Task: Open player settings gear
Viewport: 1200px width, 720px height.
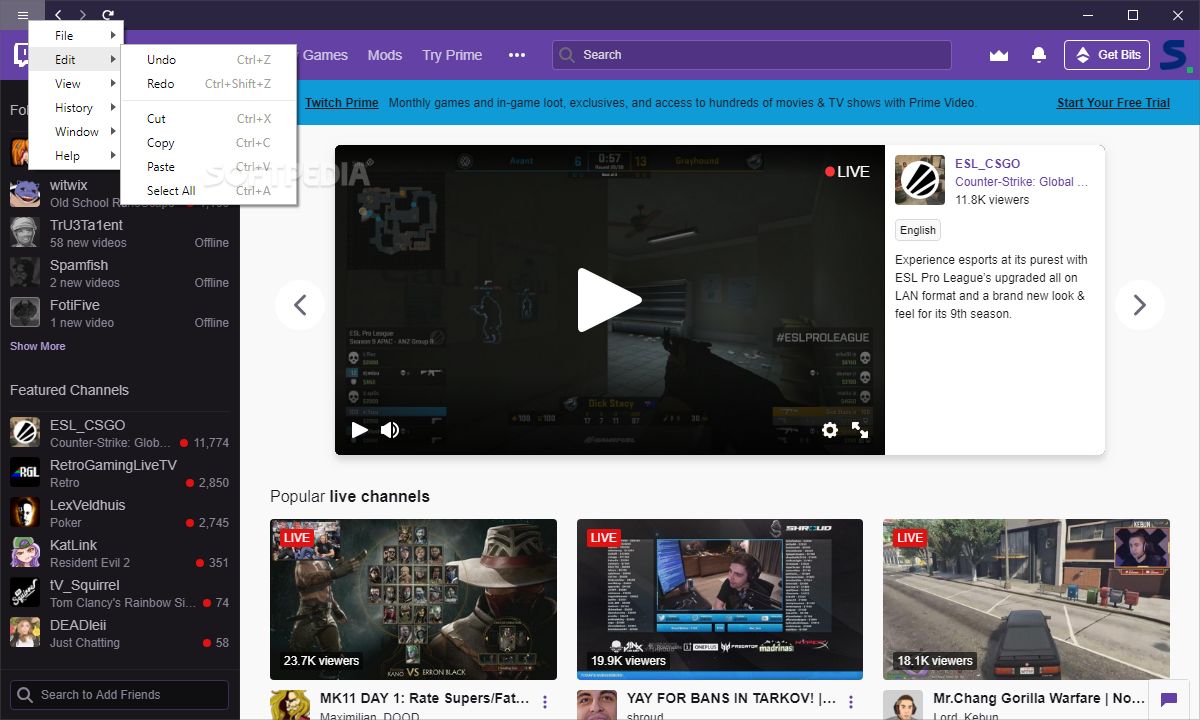Action: point(829,430)
